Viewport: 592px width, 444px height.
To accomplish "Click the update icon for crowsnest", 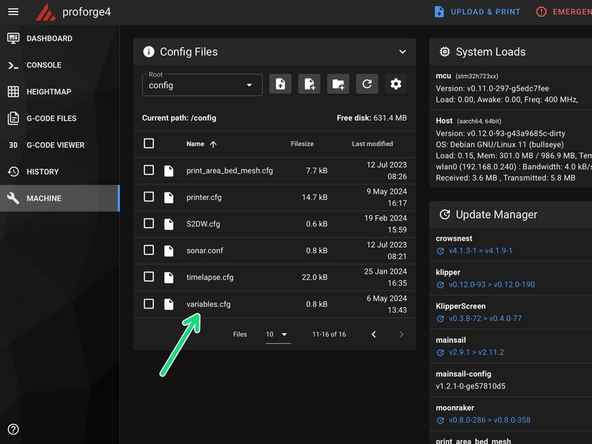I will pyautogui.click(x=440, y=251).
